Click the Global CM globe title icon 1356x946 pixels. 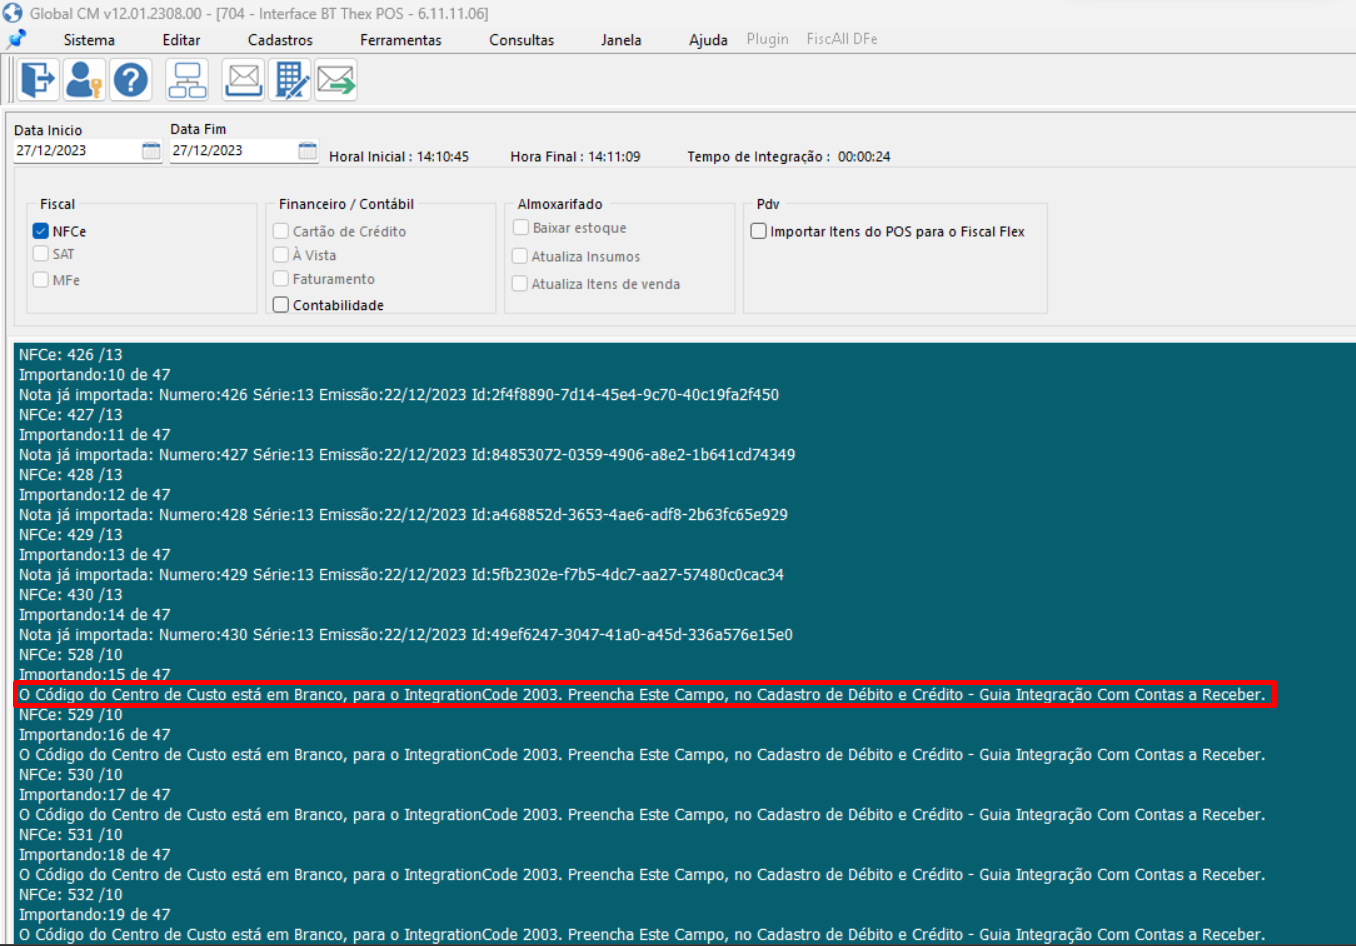click(x=13, y=13)
